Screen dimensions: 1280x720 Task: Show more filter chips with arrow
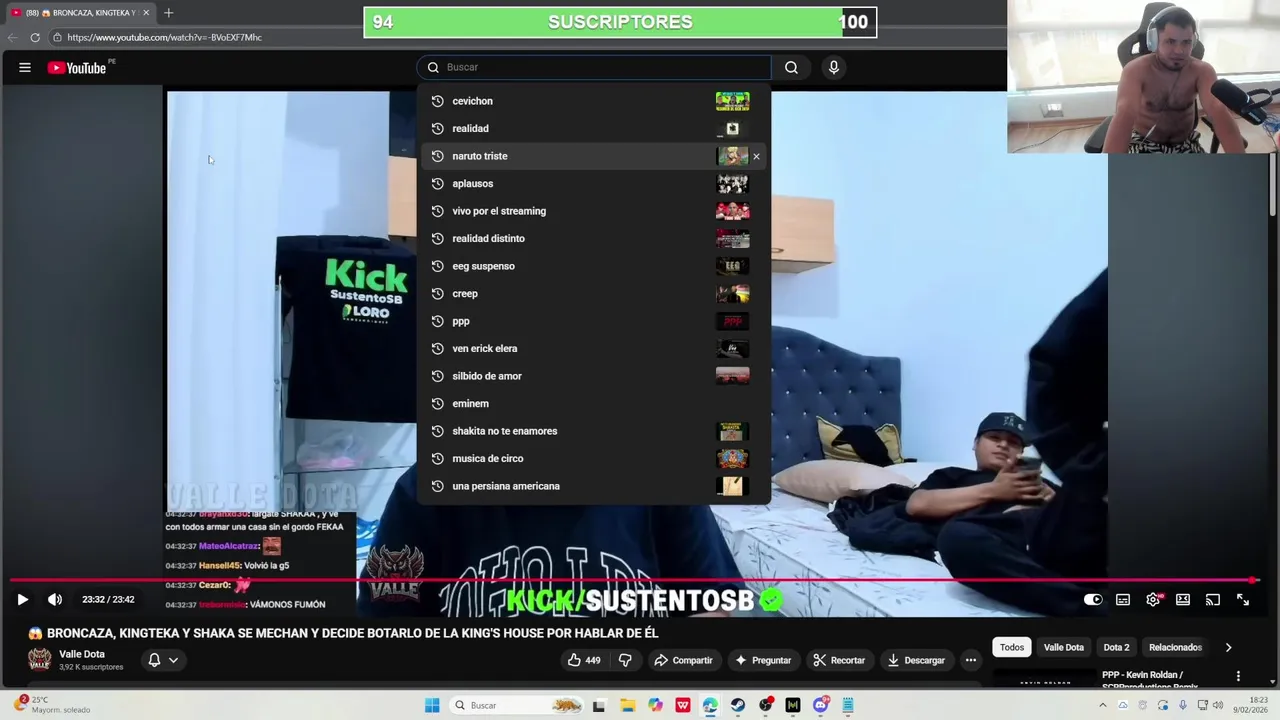(1228, 647)
